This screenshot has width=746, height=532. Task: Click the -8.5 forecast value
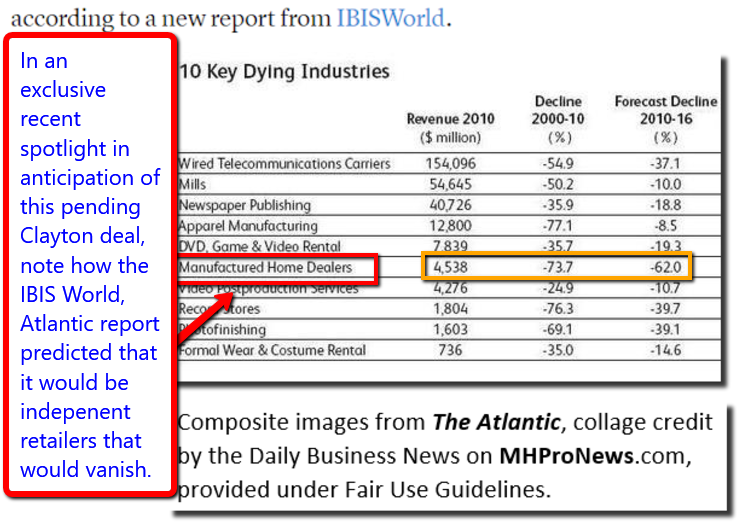(x=666, y=226)
